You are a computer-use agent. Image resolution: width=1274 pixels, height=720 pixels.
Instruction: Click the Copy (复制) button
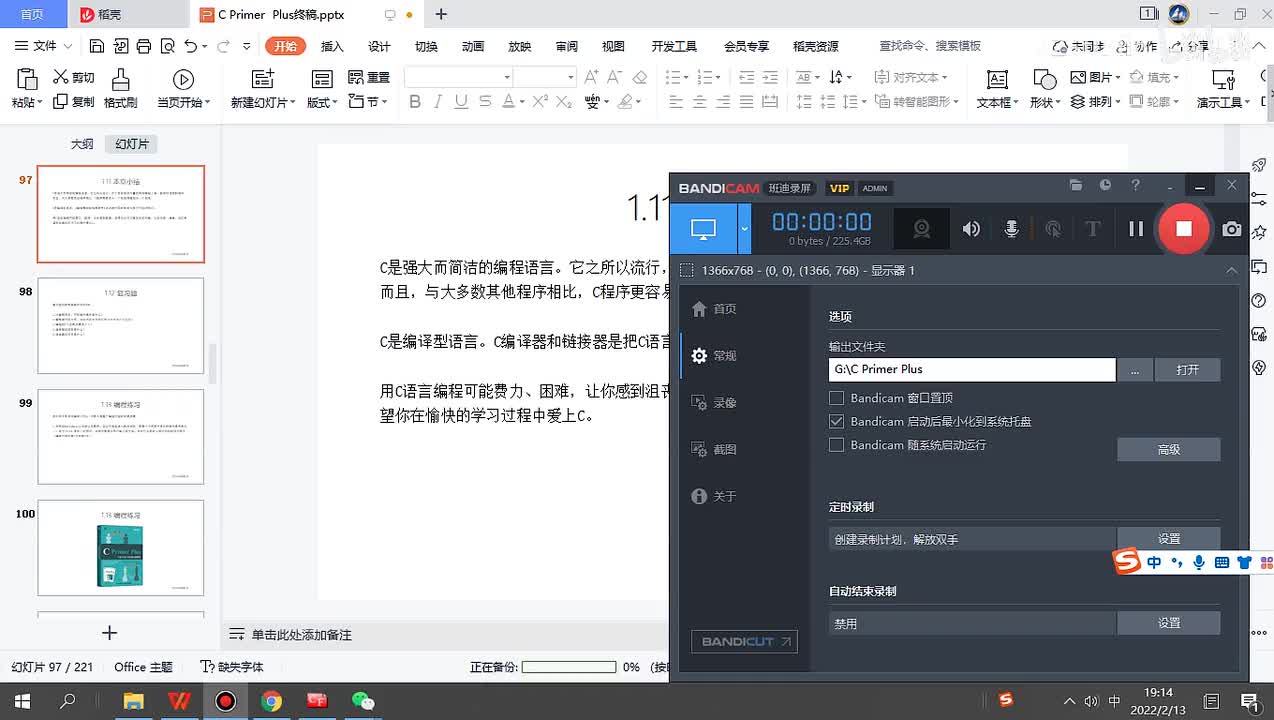(74, 101)
